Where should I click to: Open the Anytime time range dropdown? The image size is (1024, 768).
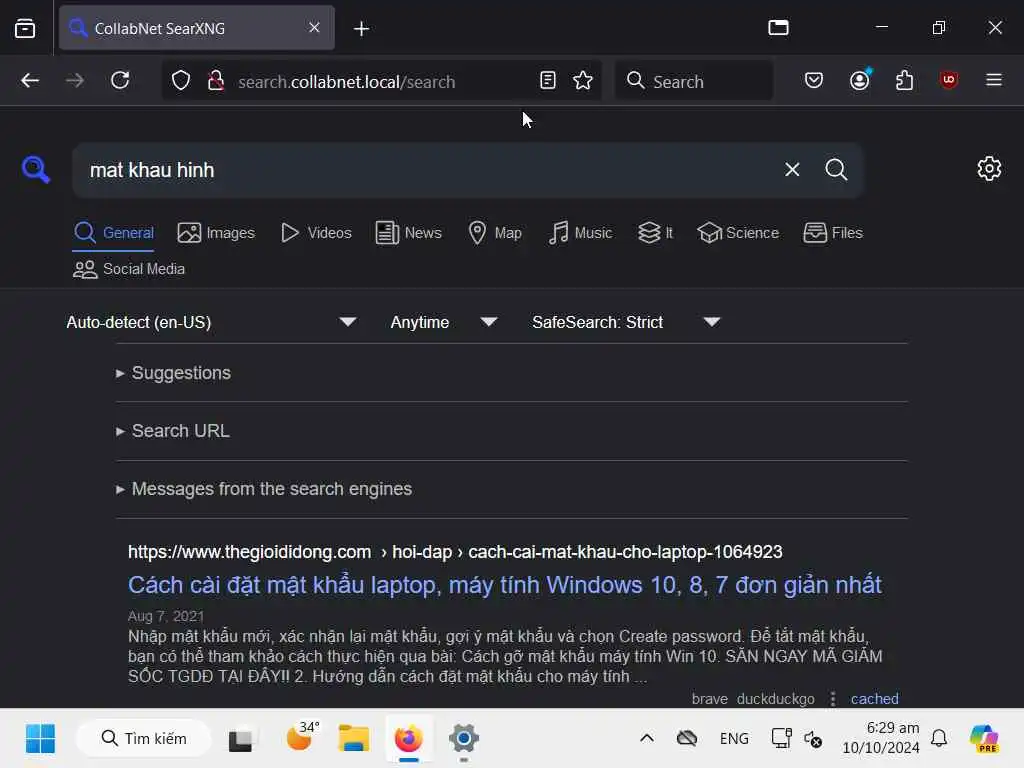coord(443,322)
